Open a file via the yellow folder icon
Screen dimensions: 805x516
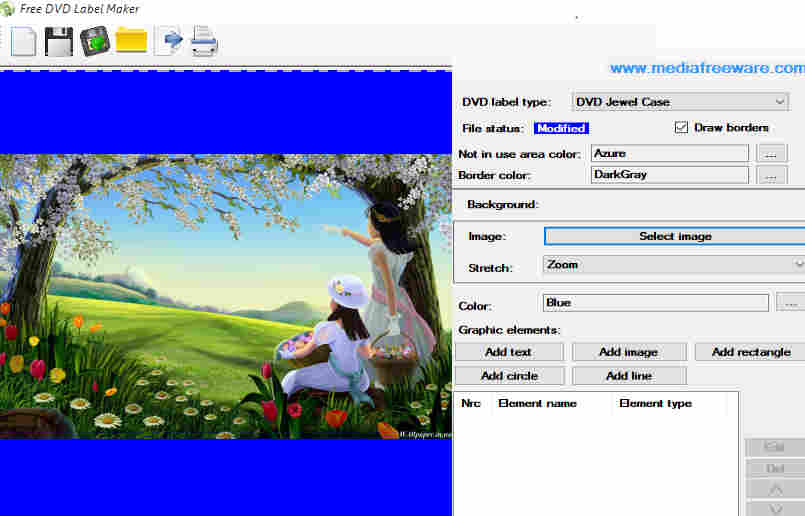[131, 41]
